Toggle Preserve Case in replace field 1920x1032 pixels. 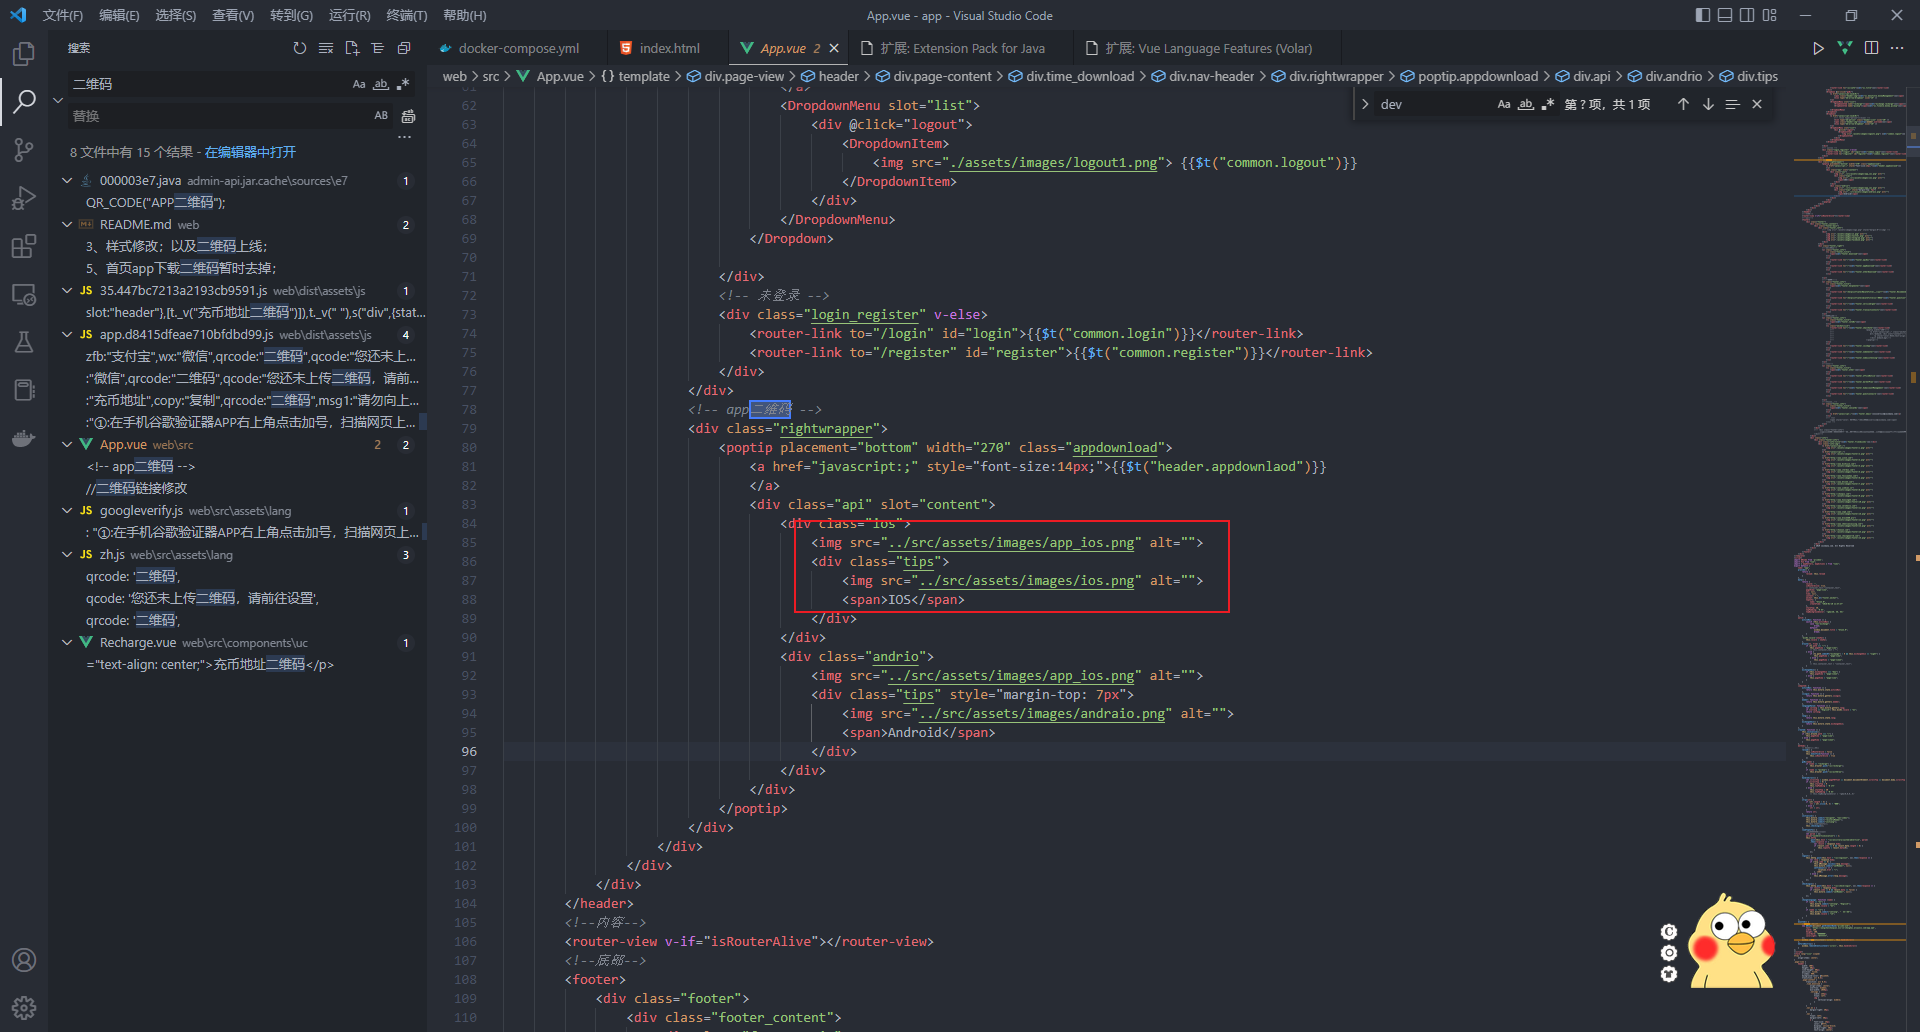pos(381,116)
